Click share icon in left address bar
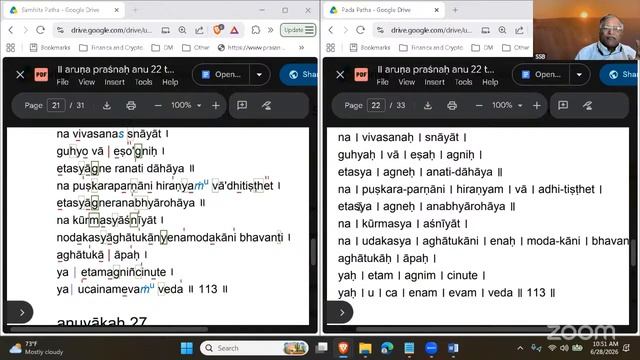 199,30
